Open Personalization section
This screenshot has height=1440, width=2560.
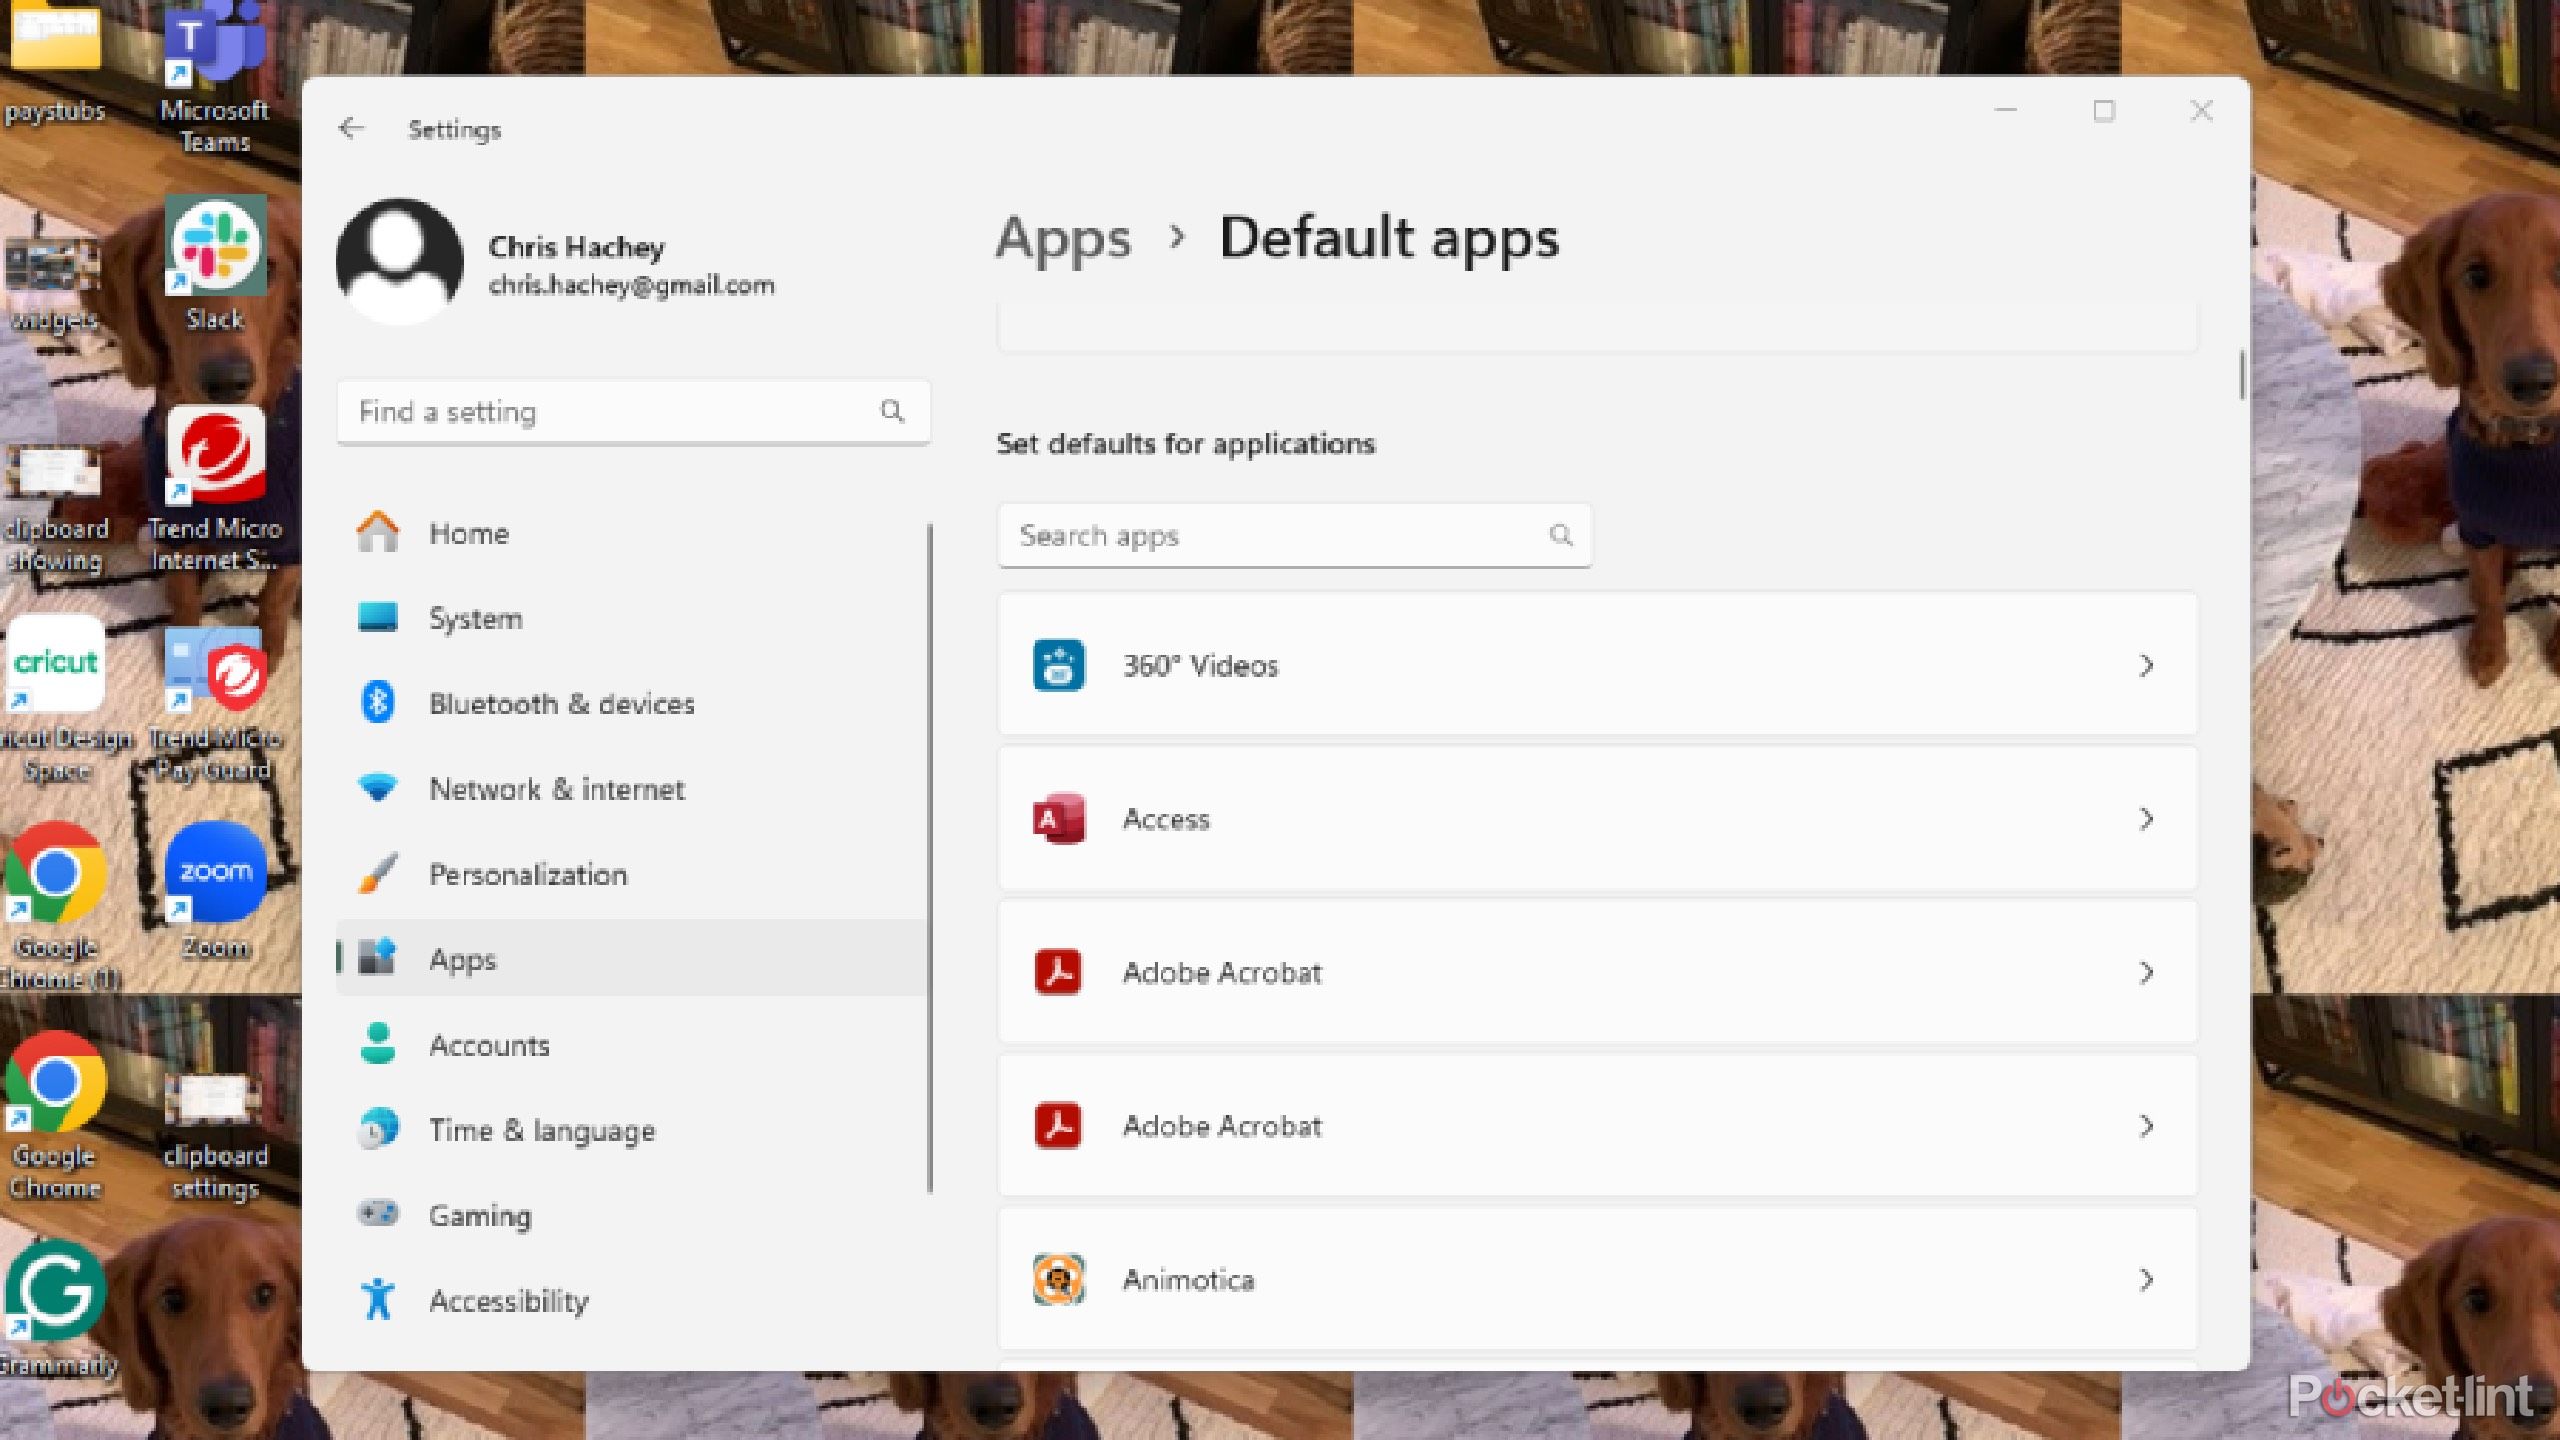pos(632,874)
